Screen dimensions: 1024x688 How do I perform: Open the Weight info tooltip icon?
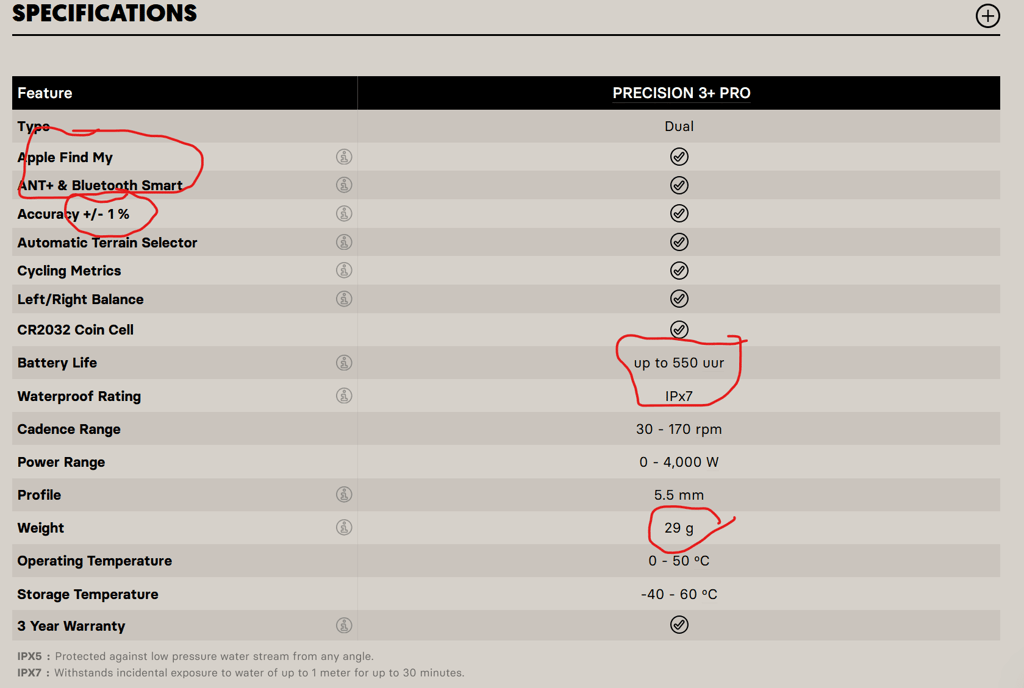pos(344,527)
